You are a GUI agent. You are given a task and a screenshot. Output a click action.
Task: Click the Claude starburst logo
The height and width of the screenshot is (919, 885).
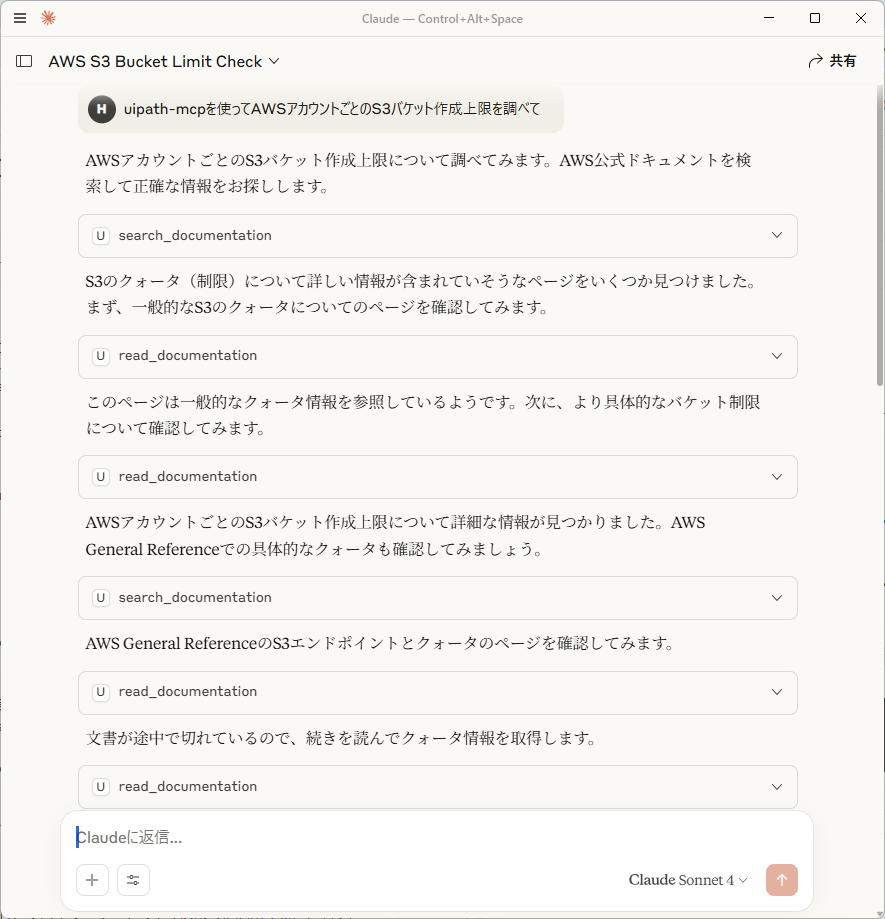coord(48,18)
